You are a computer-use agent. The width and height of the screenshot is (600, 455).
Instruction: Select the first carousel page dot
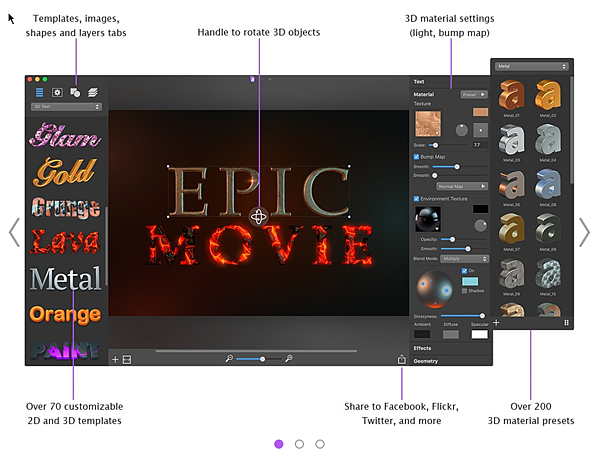coord(279,444)
